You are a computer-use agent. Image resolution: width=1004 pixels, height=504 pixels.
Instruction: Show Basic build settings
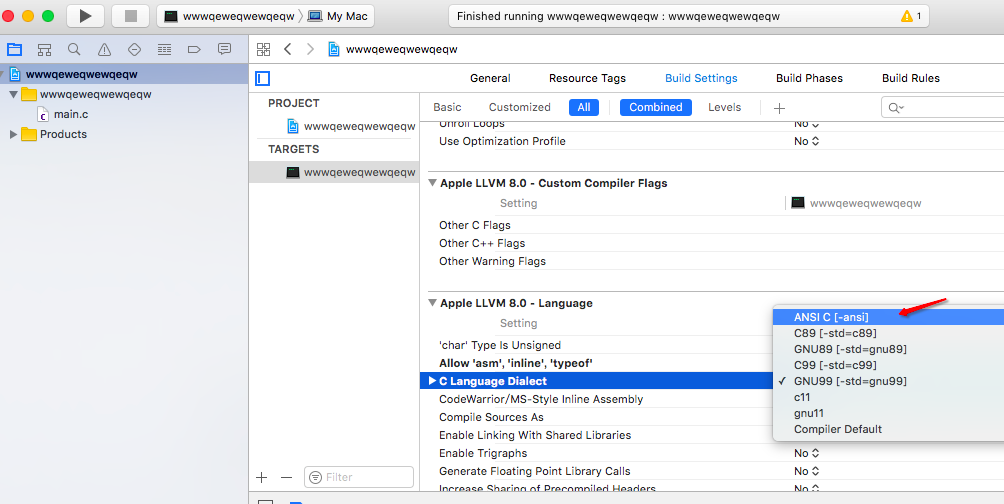click(x=447, y=108)
